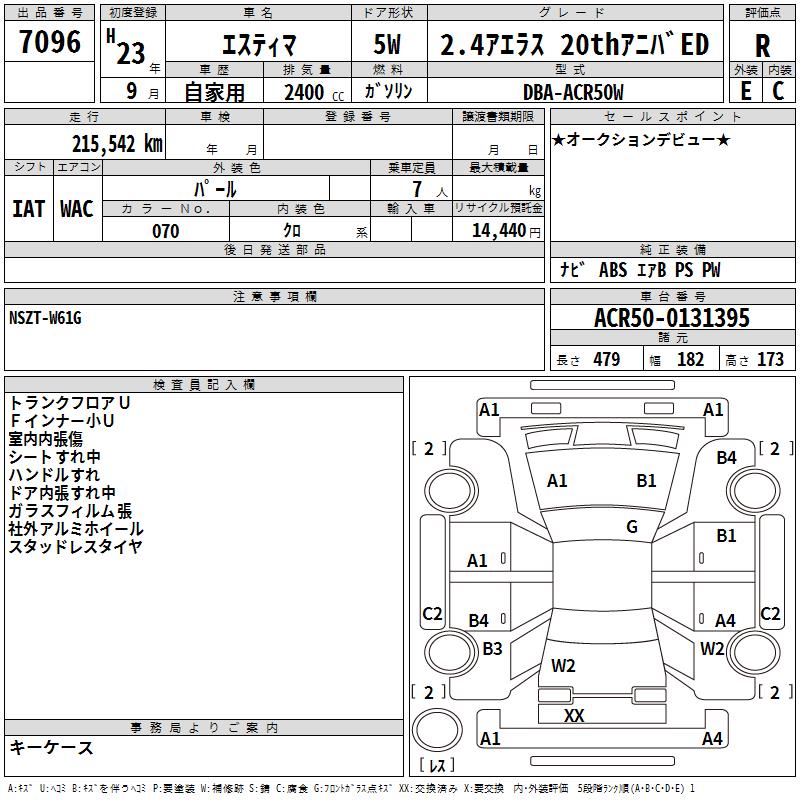The image size is (800, 800).
Task: Click hood B1 mark on diagram
Action: tap(646, 481)
